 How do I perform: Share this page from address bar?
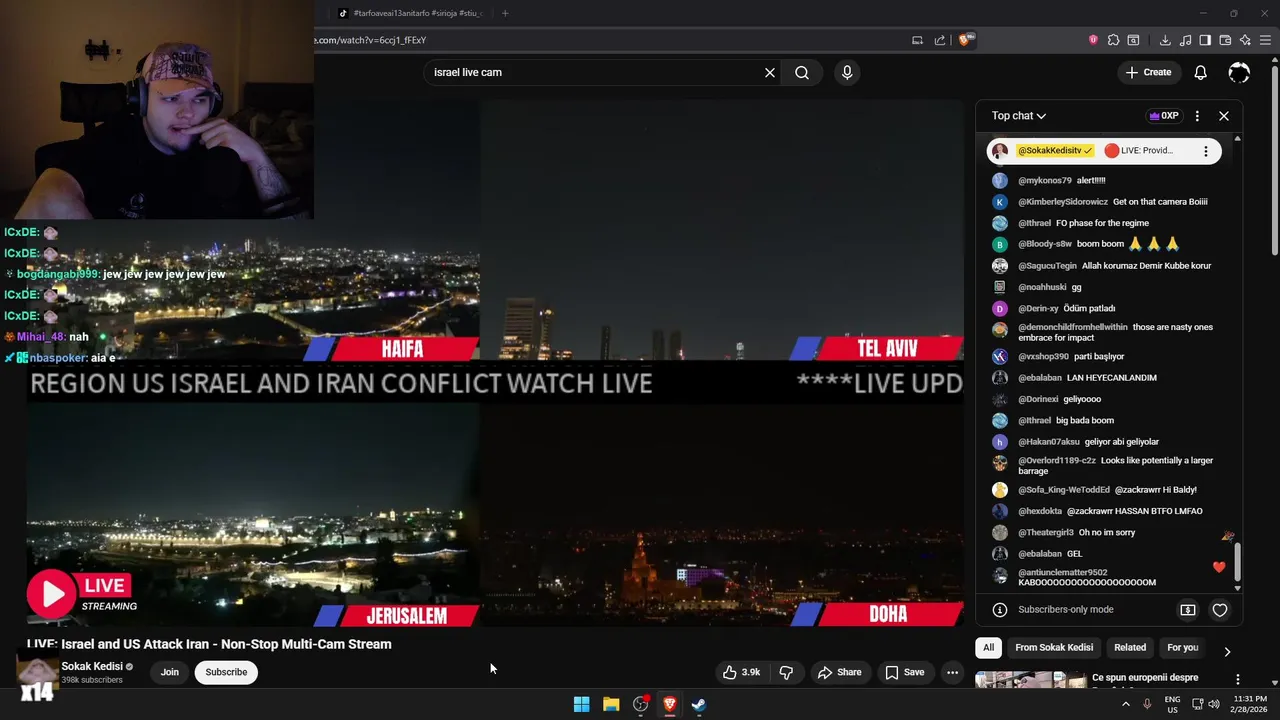click(940, 40)
